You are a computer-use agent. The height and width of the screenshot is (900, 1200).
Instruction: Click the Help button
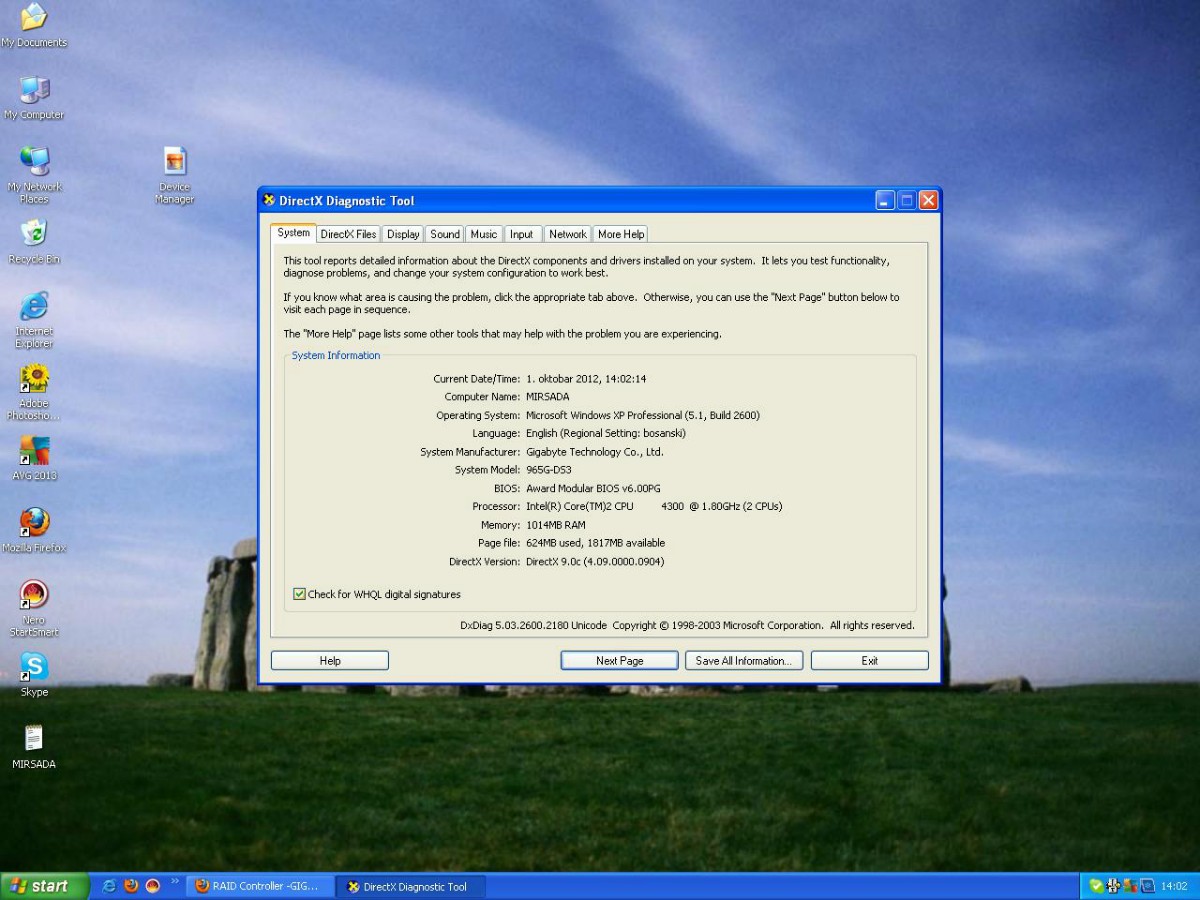click(330, 661)
